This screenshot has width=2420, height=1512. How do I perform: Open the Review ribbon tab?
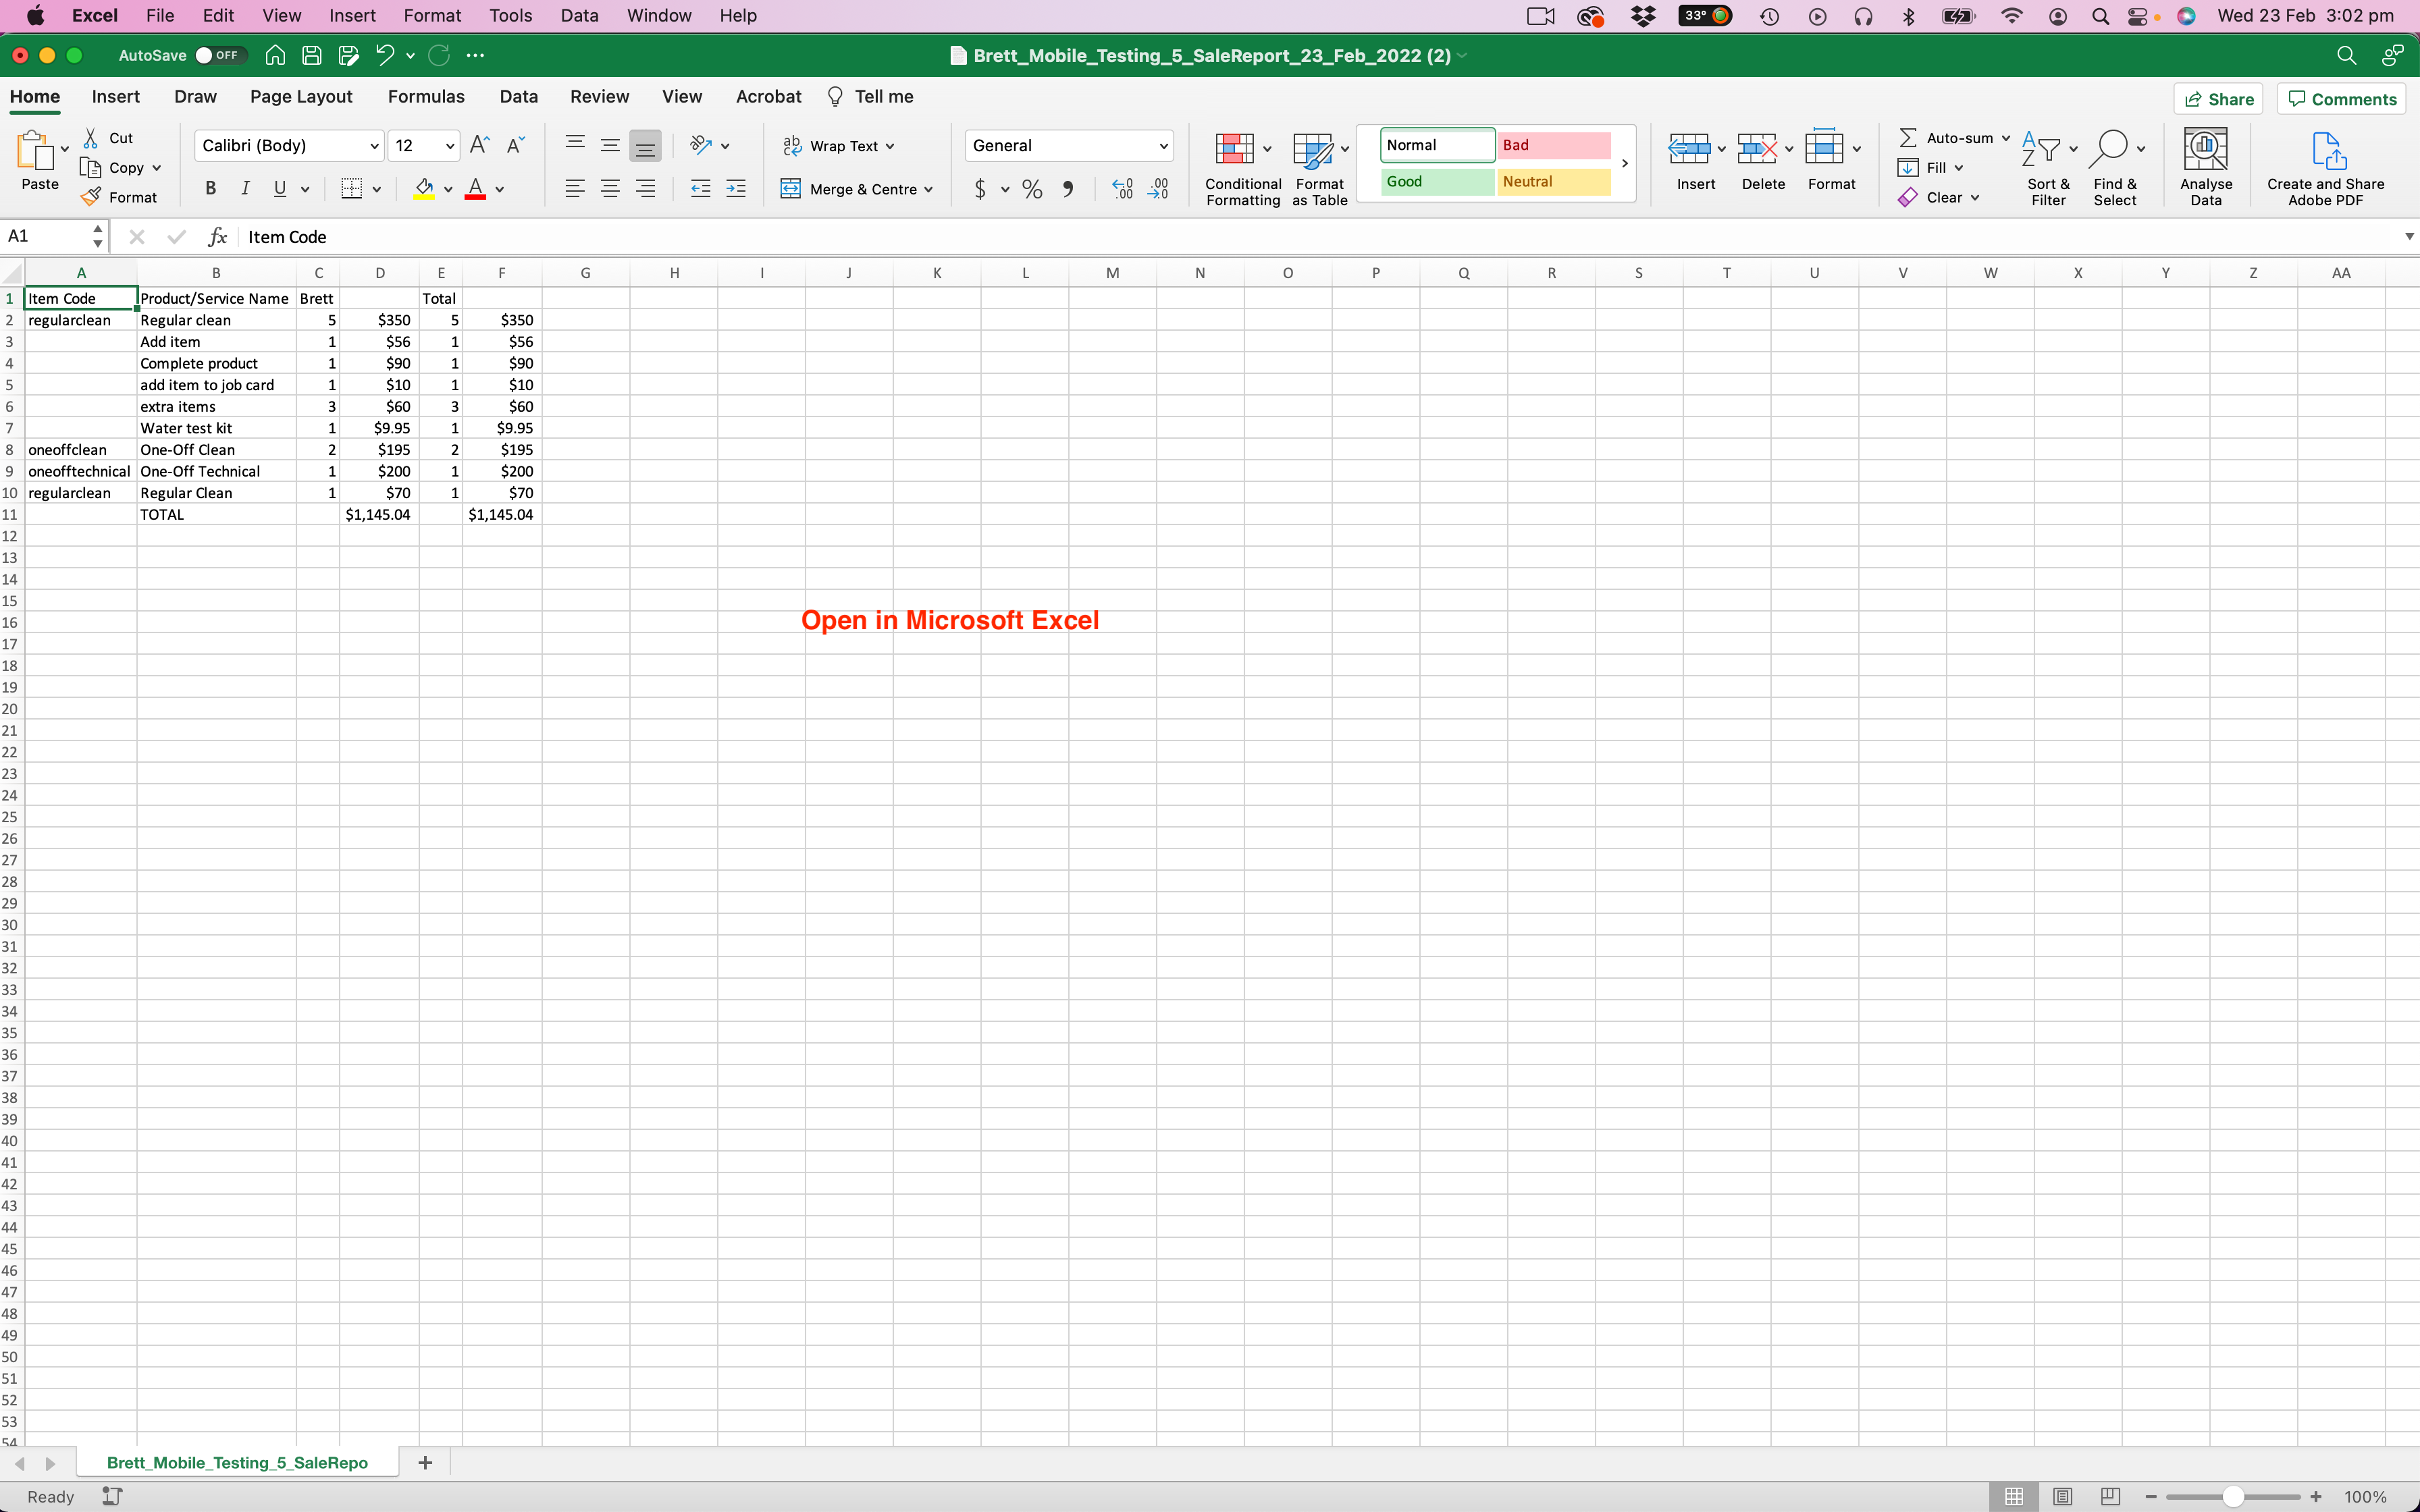point(599,97)
